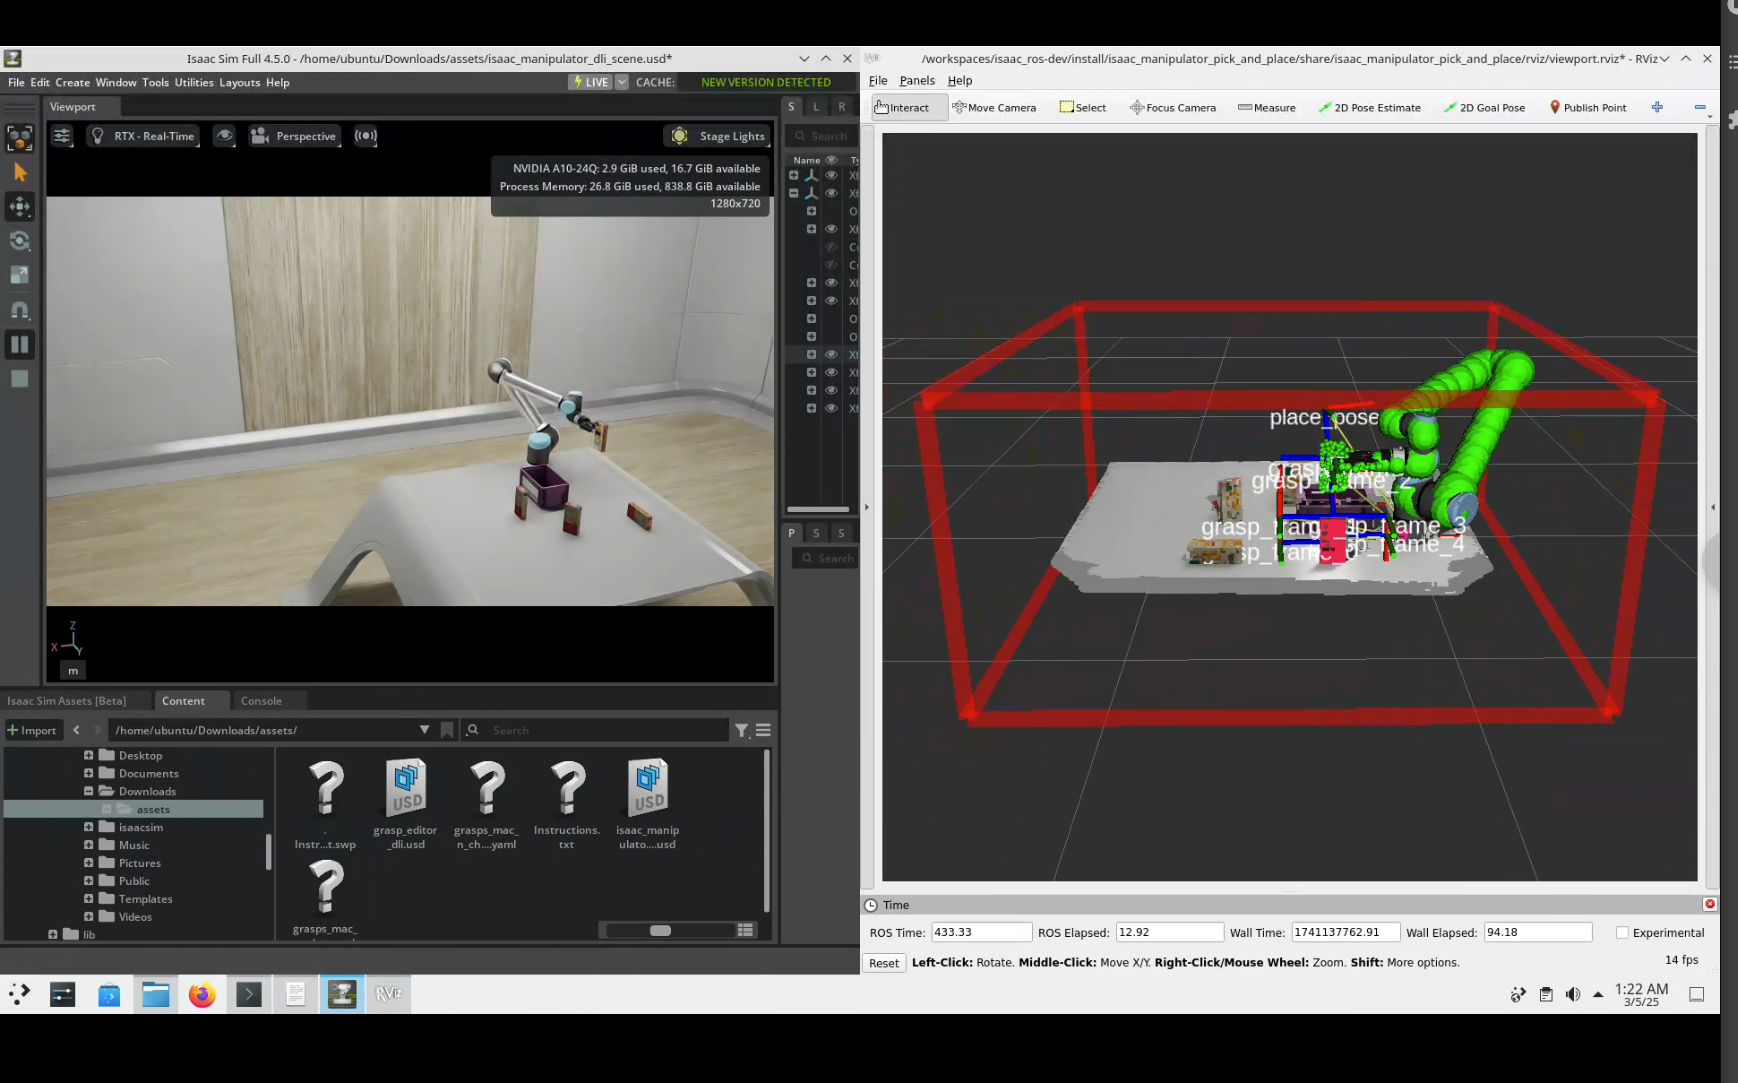Click the Scale tool icon
Screen dimensions: 1738x1083
pos(20,275)
